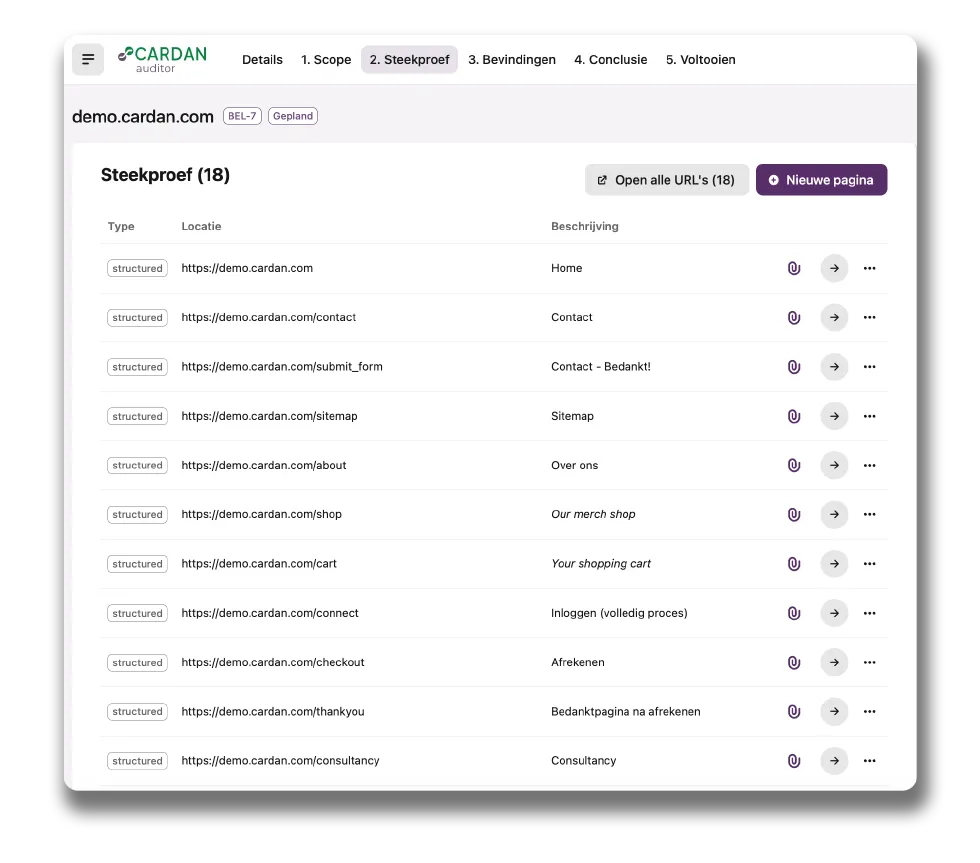Click the arrow button in the shopping cart row

834,564
